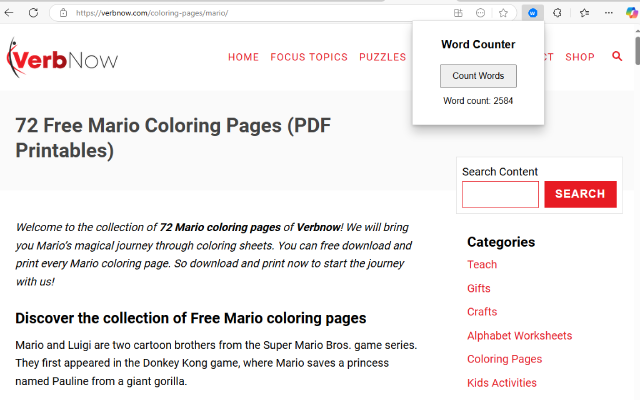This screenshot has height=400, width=640.
Task: Click the "Word Counter" popup title
Action: coord(478,44)
